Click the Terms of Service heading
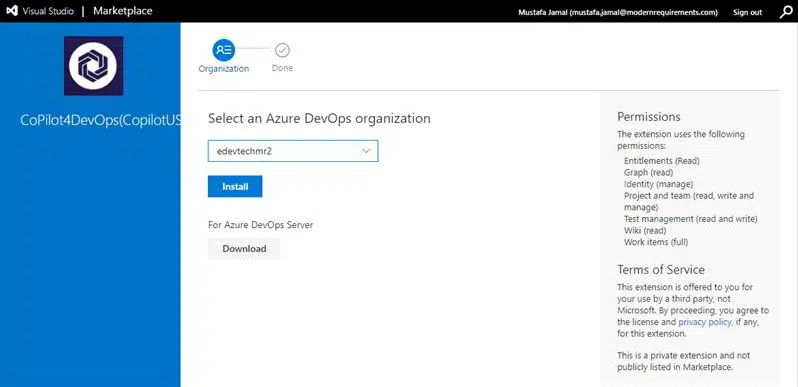The image size is (798, 387). (661, 269)
